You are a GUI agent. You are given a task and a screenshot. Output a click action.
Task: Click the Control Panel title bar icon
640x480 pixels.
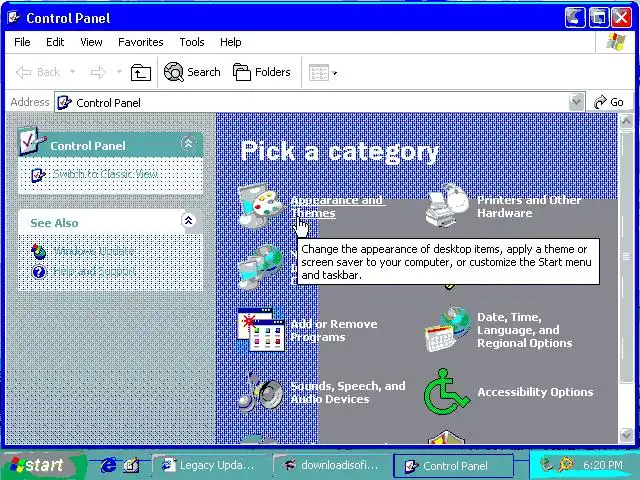[15, 18]
